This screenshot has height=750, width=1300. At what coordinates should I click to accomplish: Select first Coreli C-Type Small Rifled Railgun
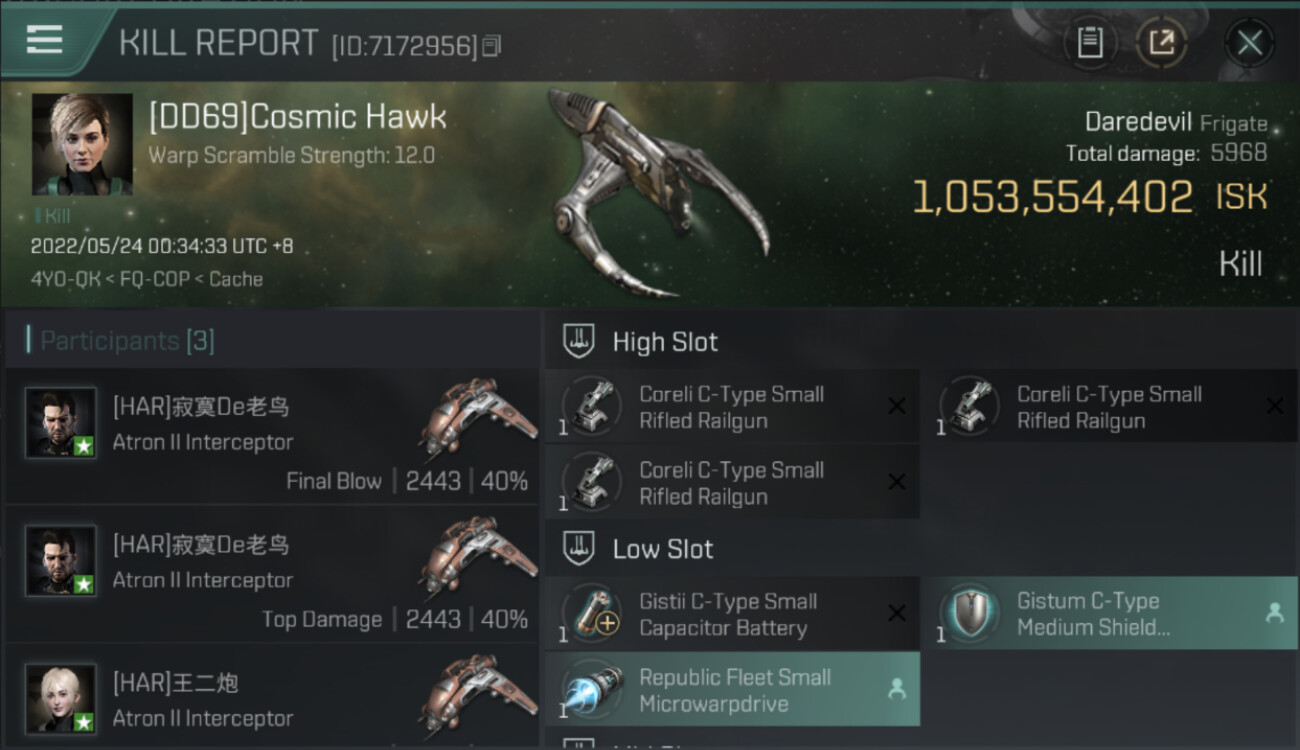click(x=732, y=407)
